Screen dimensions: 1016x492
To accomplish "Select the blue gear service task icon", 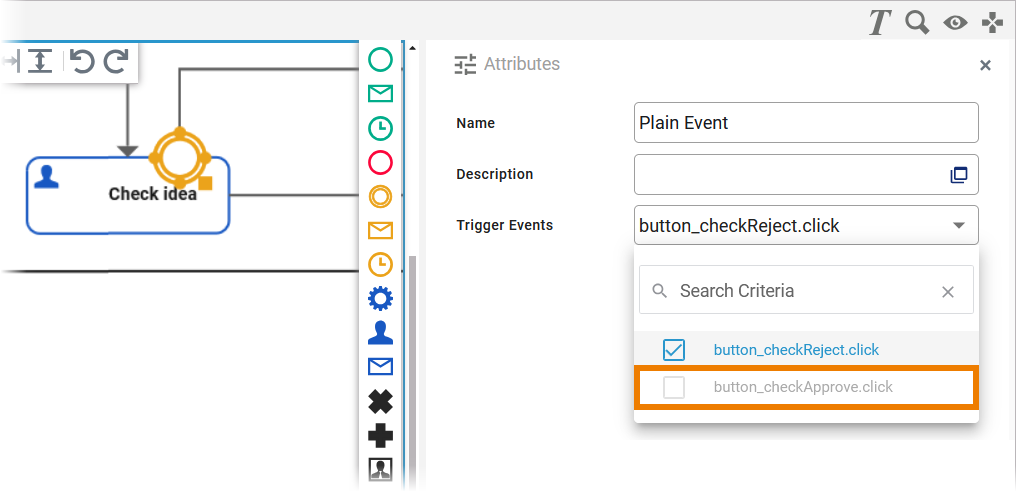I will pyautogui.click(x=380, y=298).
